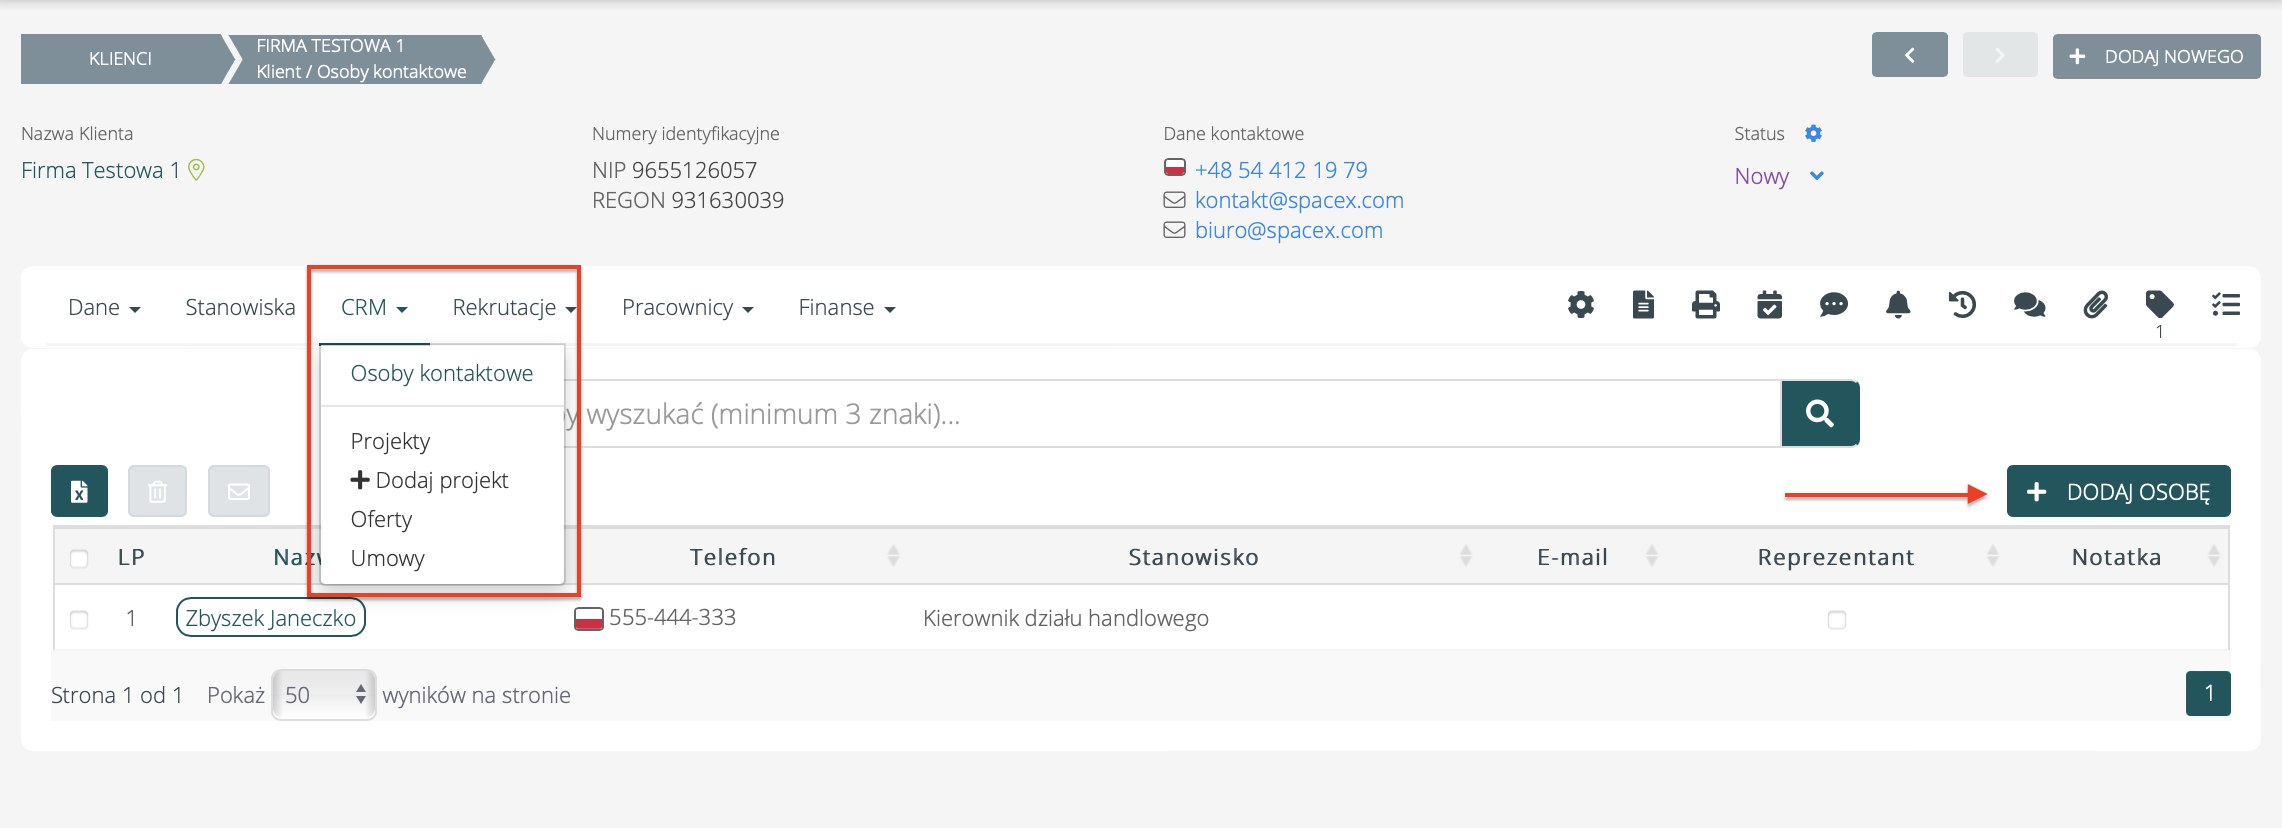
Task: Export list with Excel file icon
Action: pos(79,491)
